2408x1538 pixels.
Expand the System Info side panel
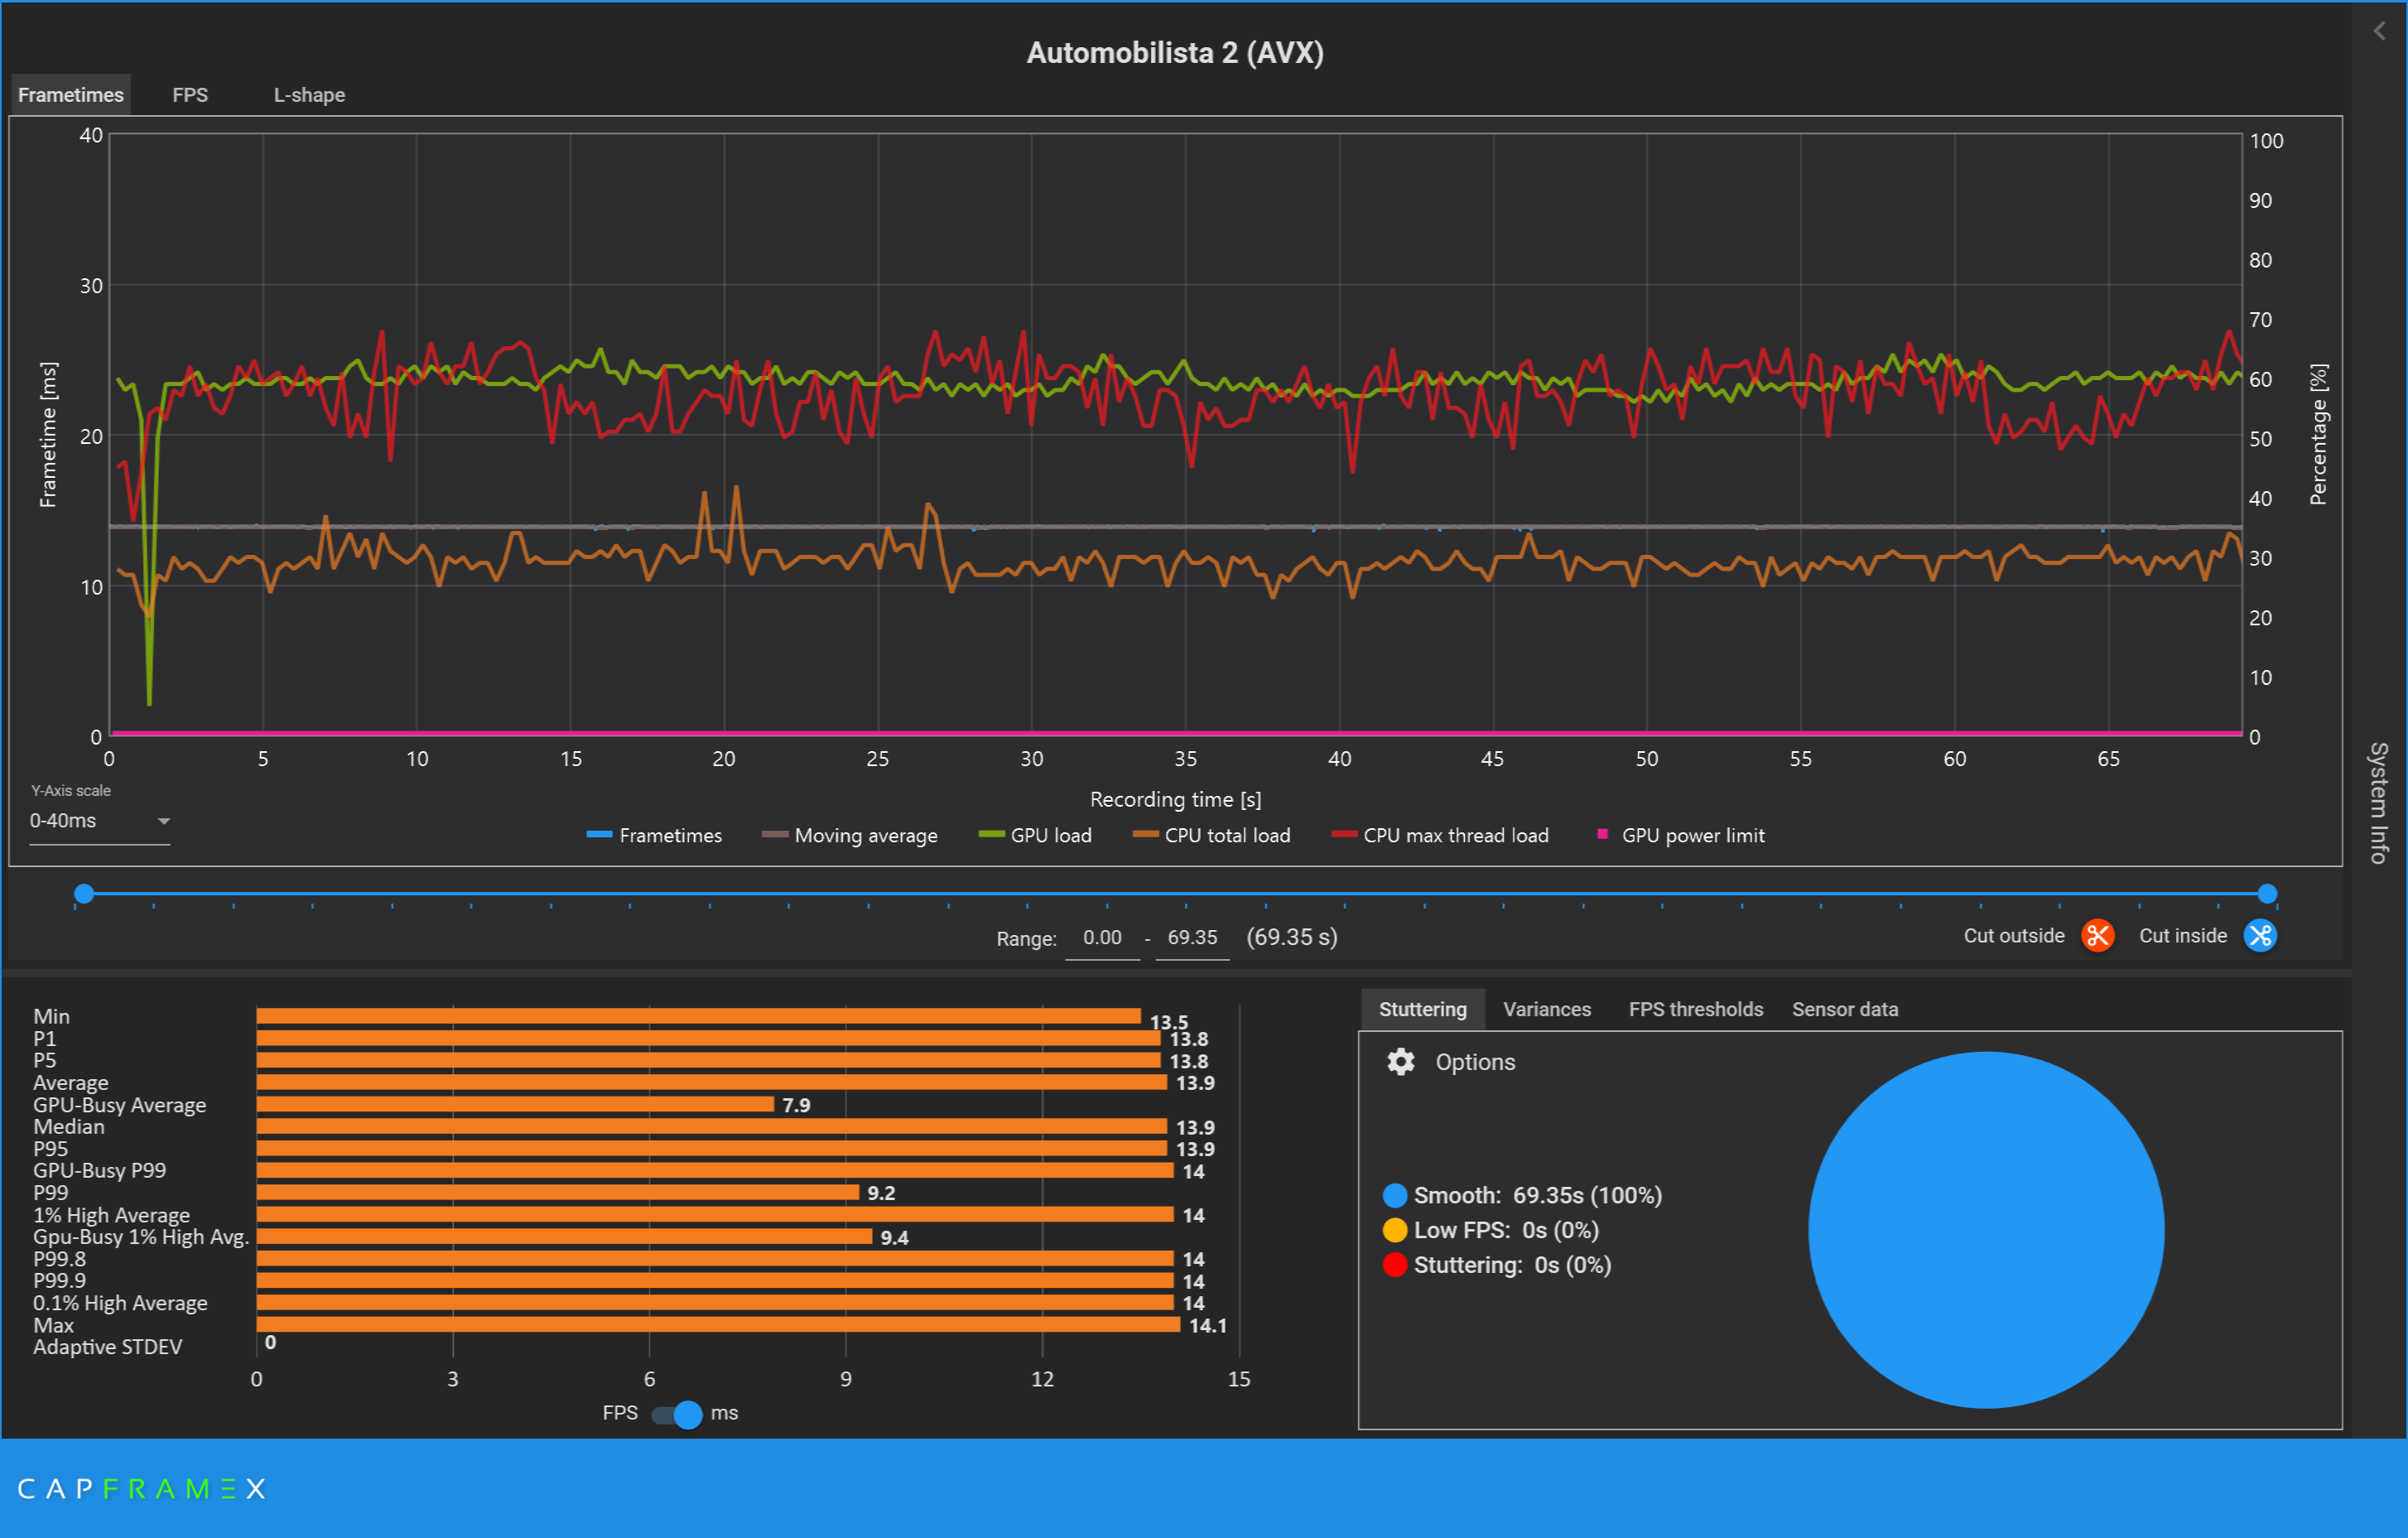tap(2378, 803)
